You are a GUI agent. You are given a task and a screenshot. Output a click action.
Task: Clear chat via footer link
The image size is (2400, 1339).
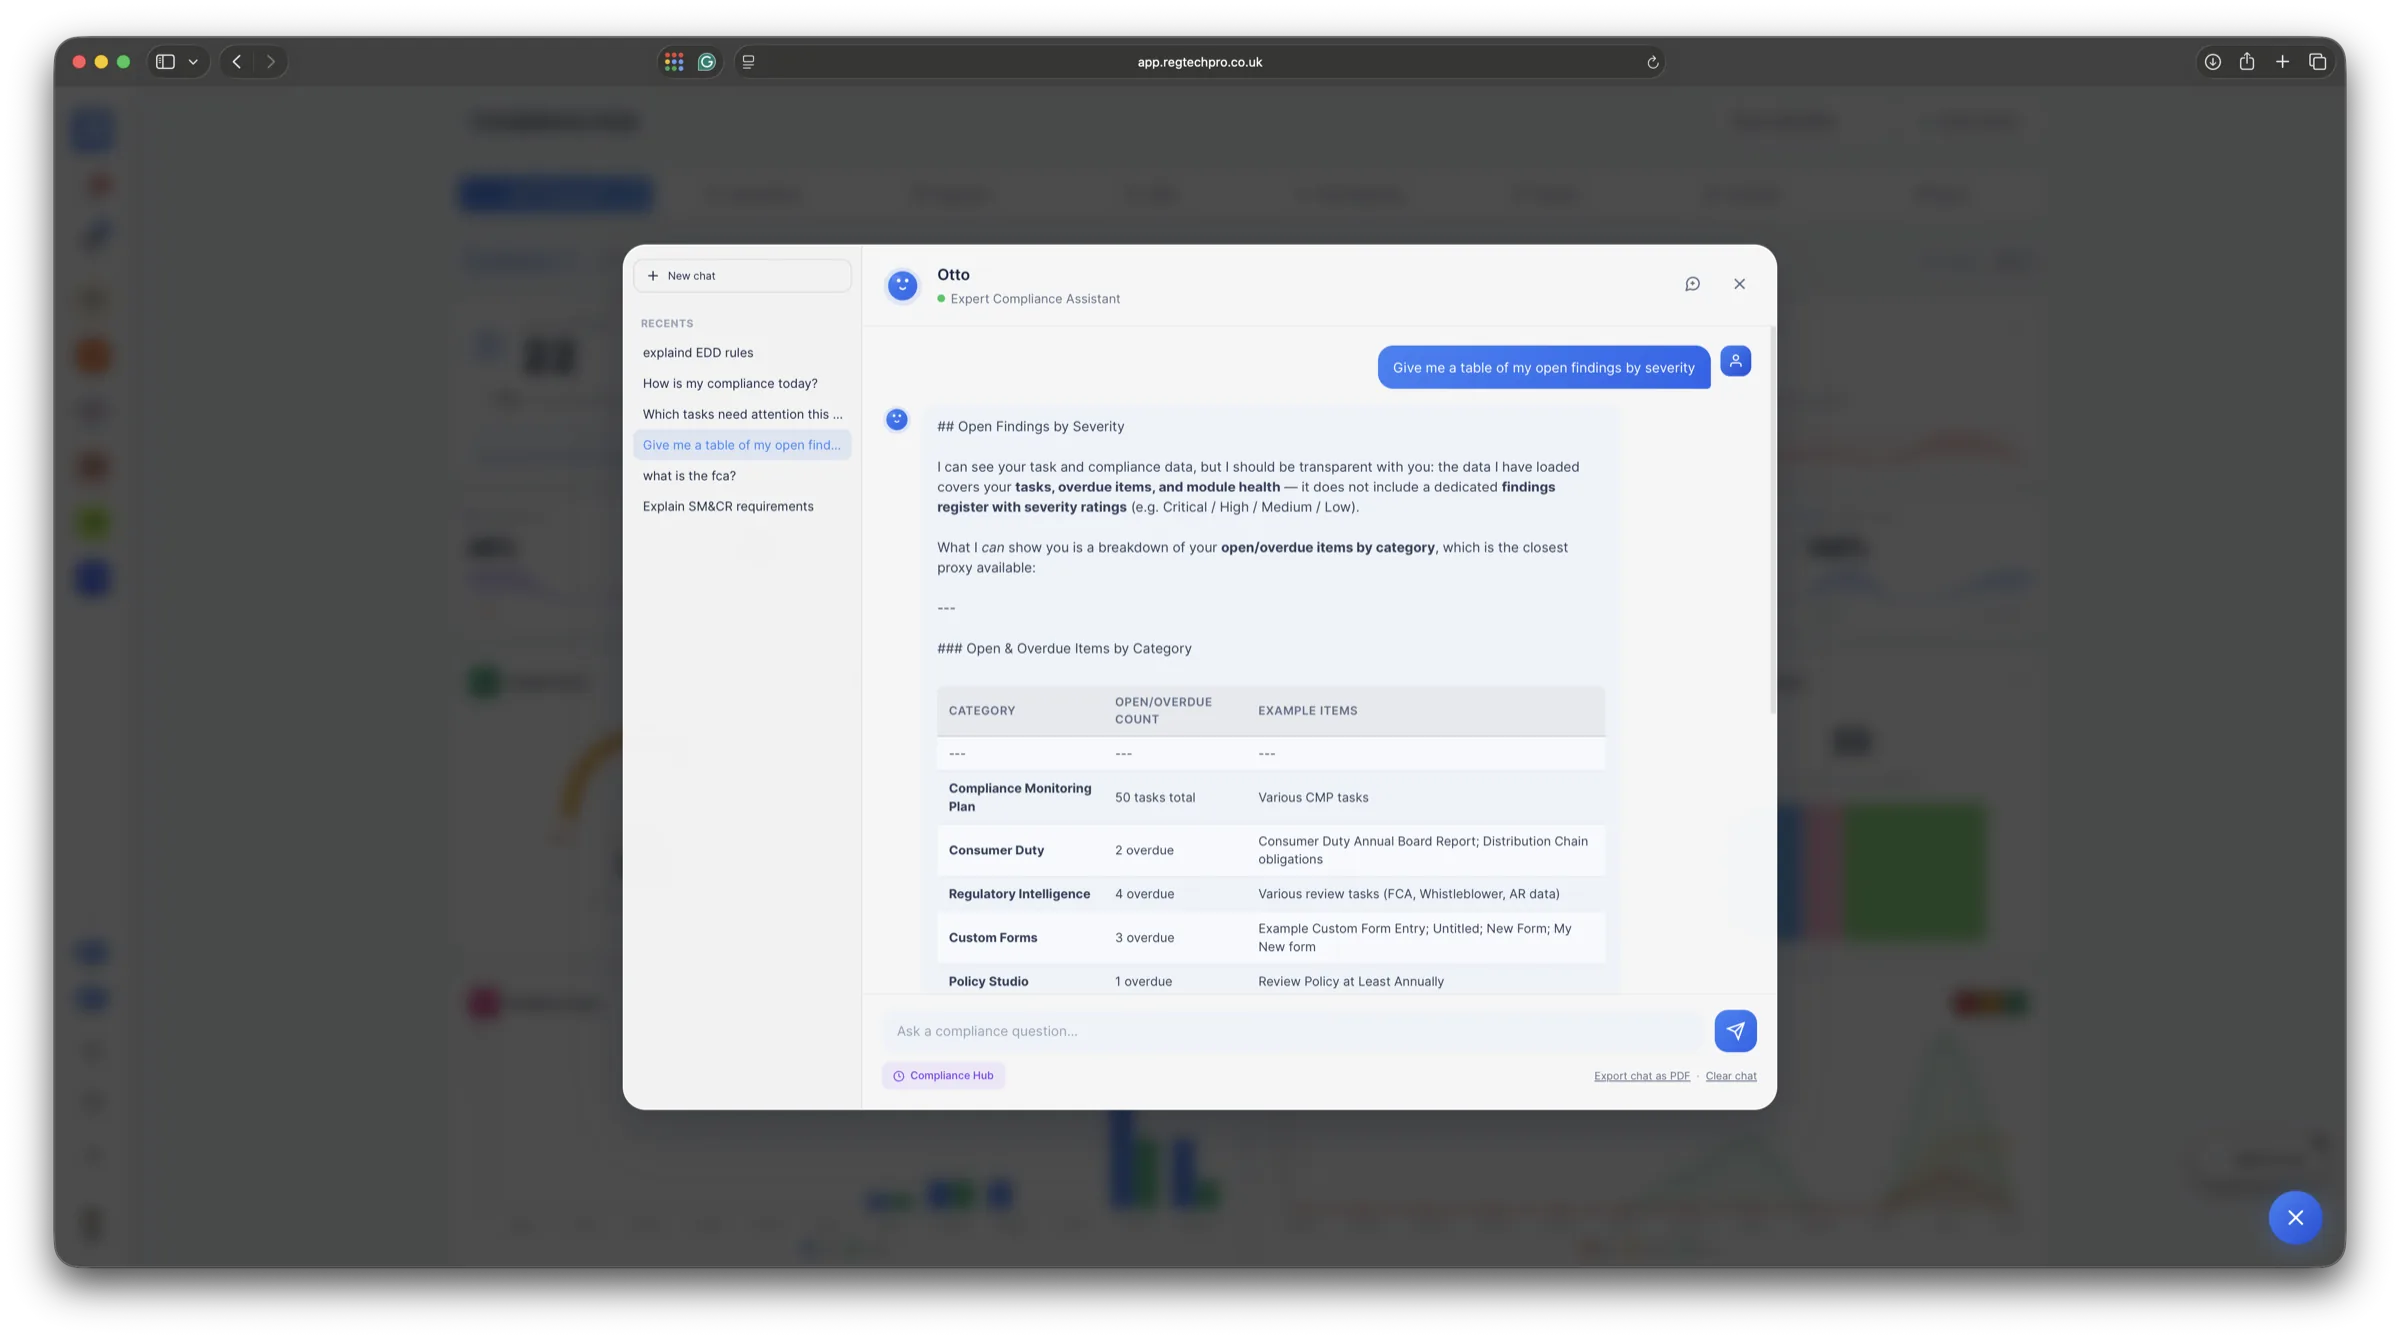pyautogui.click(x=1730, y=1076)
